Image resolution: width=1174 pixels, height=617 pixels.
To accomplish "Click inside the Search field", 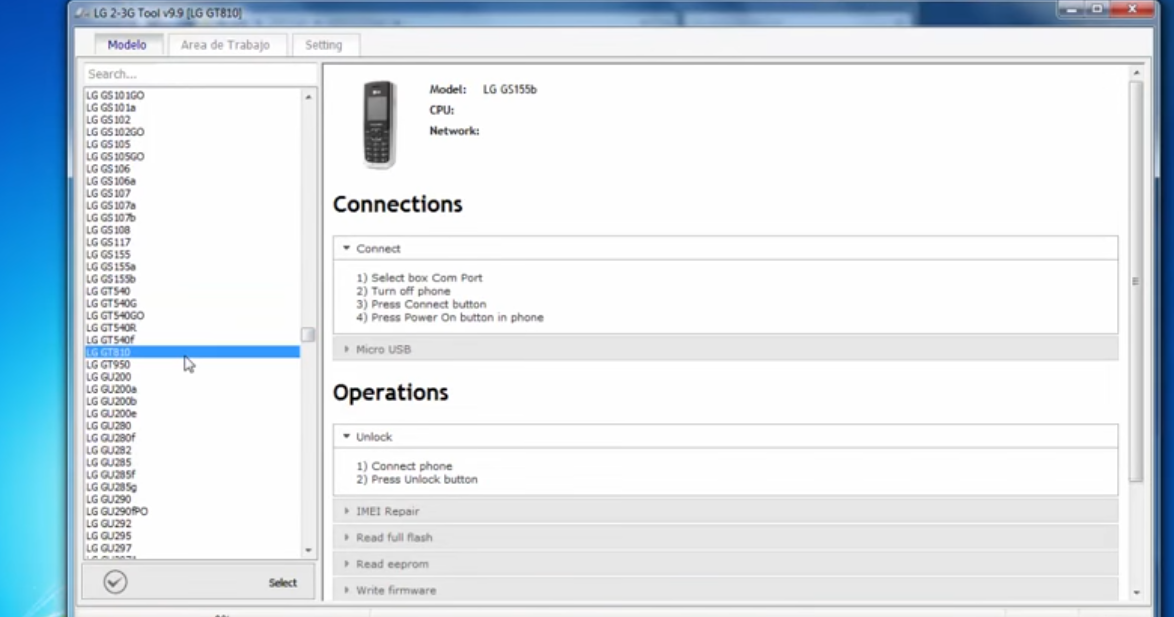I will click(190, 73).
